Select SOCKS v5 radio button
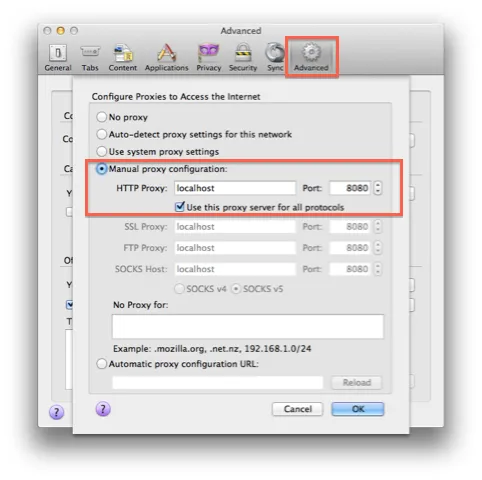This screenshot has width=482, height=480. pyautogui.click(x=236, y=289)
